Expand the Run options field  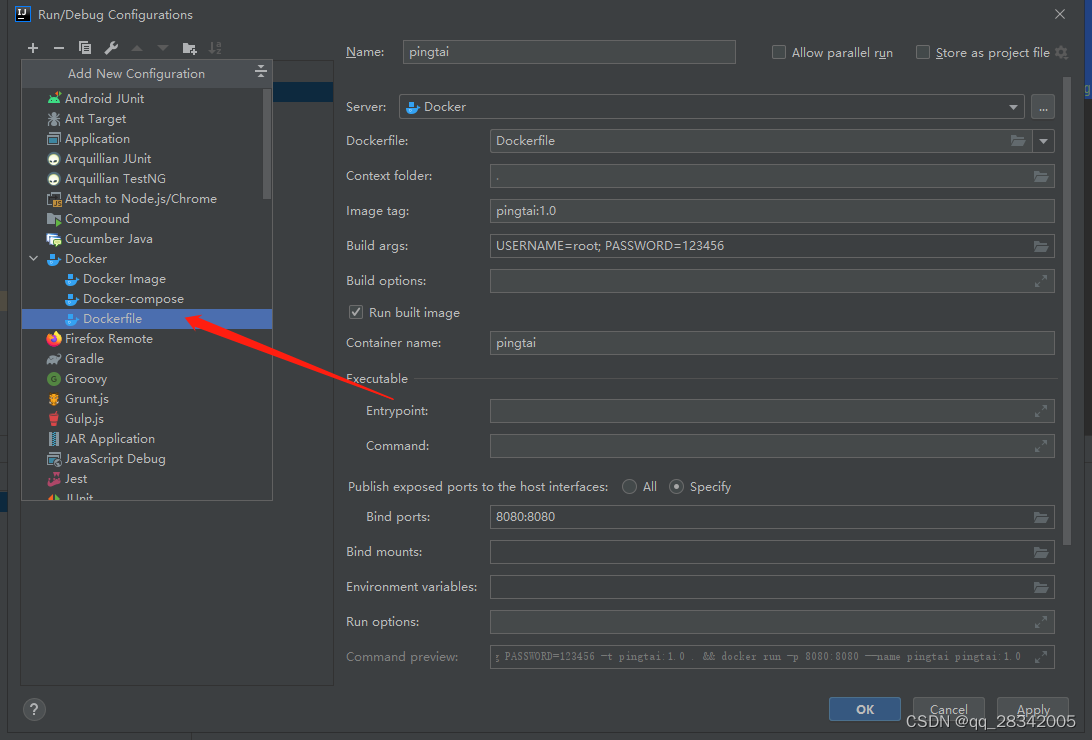coord(1041,622)
